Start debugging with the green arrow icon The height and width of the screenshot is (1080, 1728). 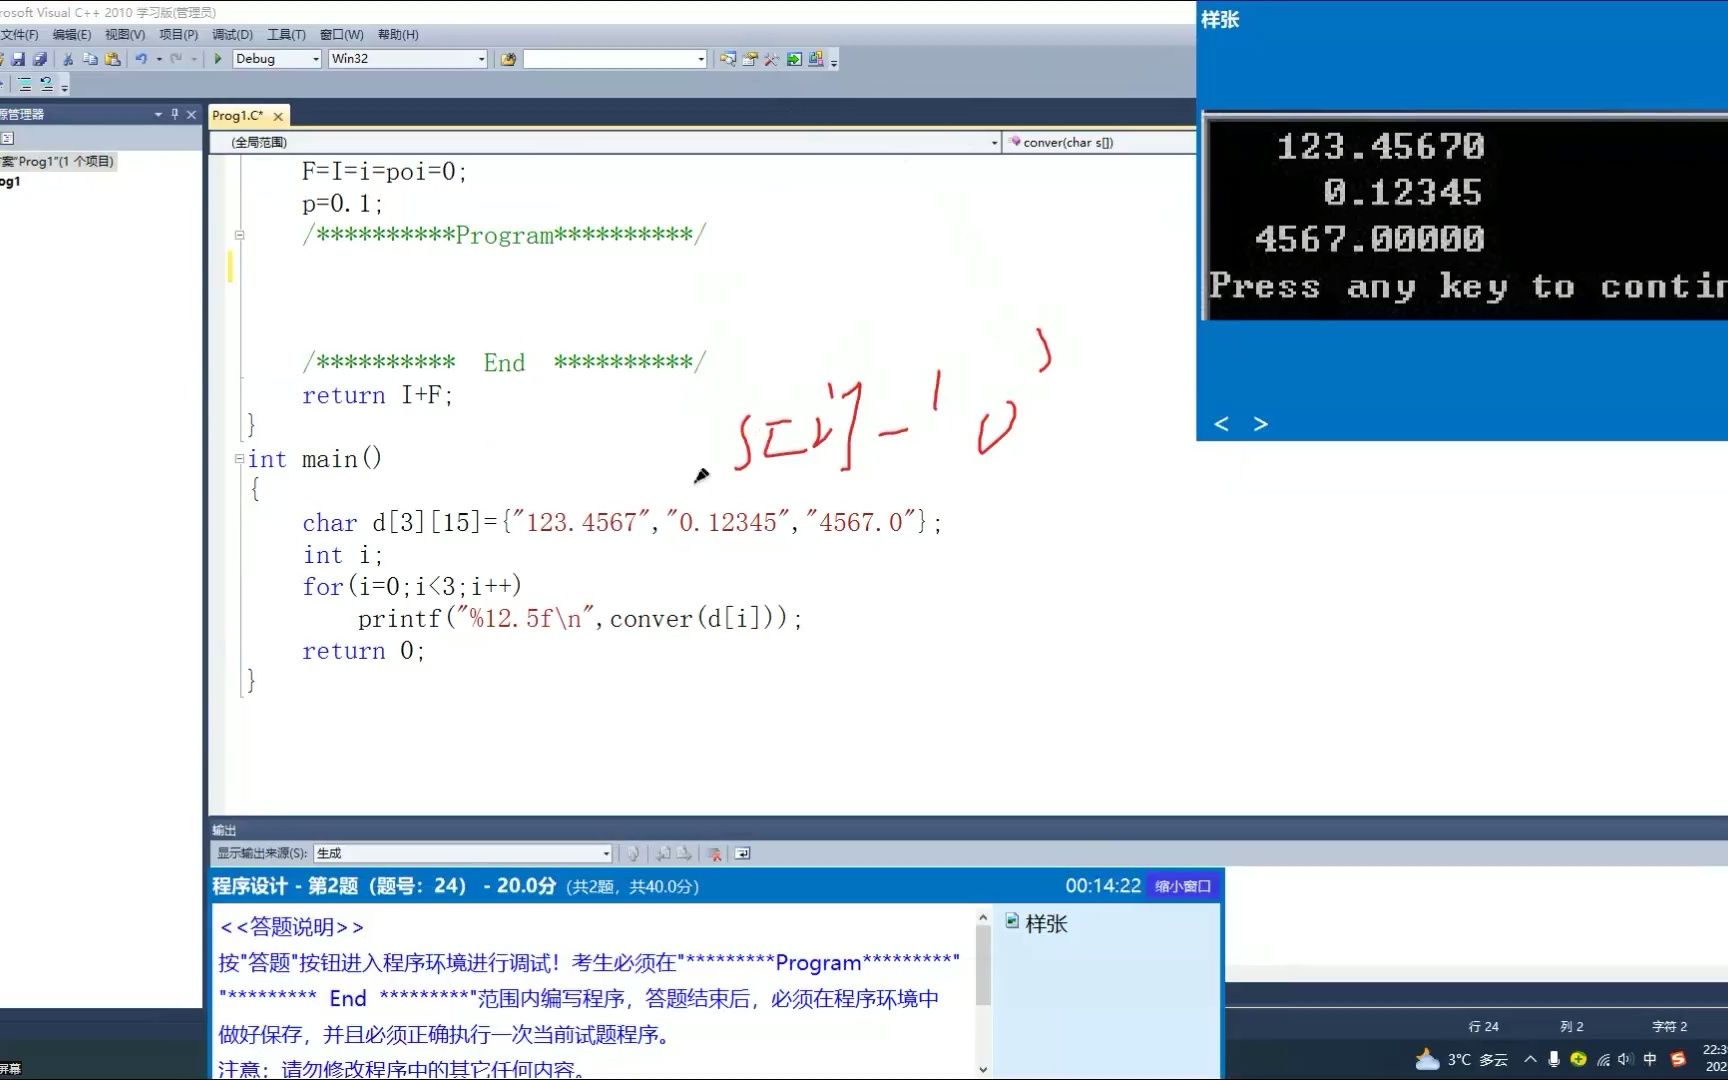coord(218,58)
